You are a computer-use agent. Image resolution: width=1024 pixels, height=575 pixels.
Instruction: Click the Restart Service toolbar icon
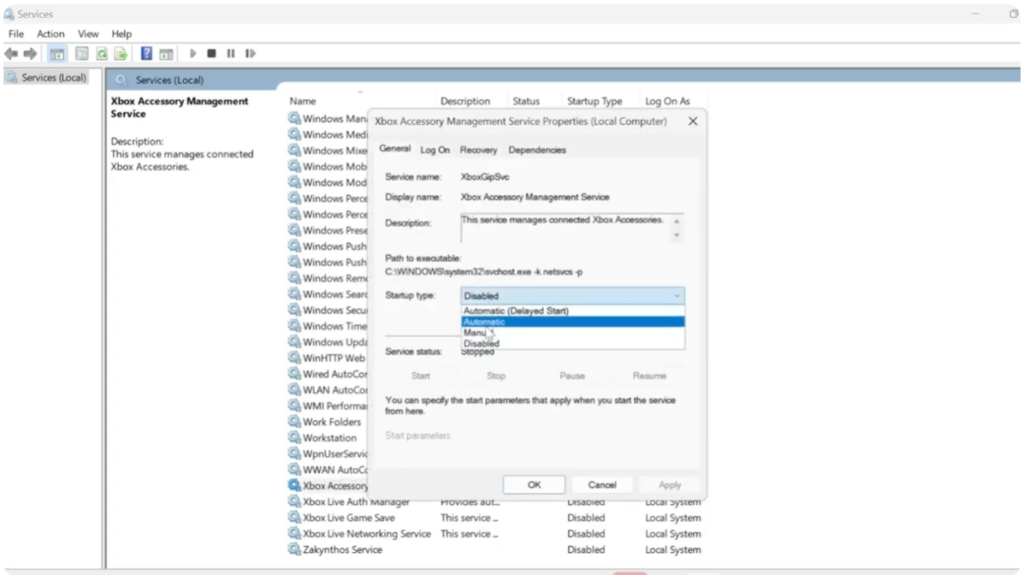250,54
